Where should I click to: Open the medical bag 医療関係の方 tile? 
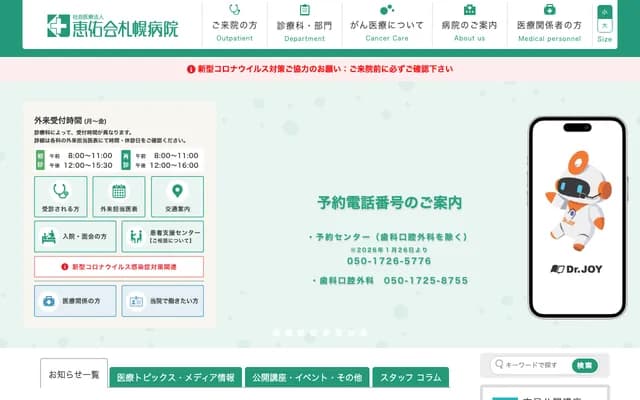(x=75, y=300)
